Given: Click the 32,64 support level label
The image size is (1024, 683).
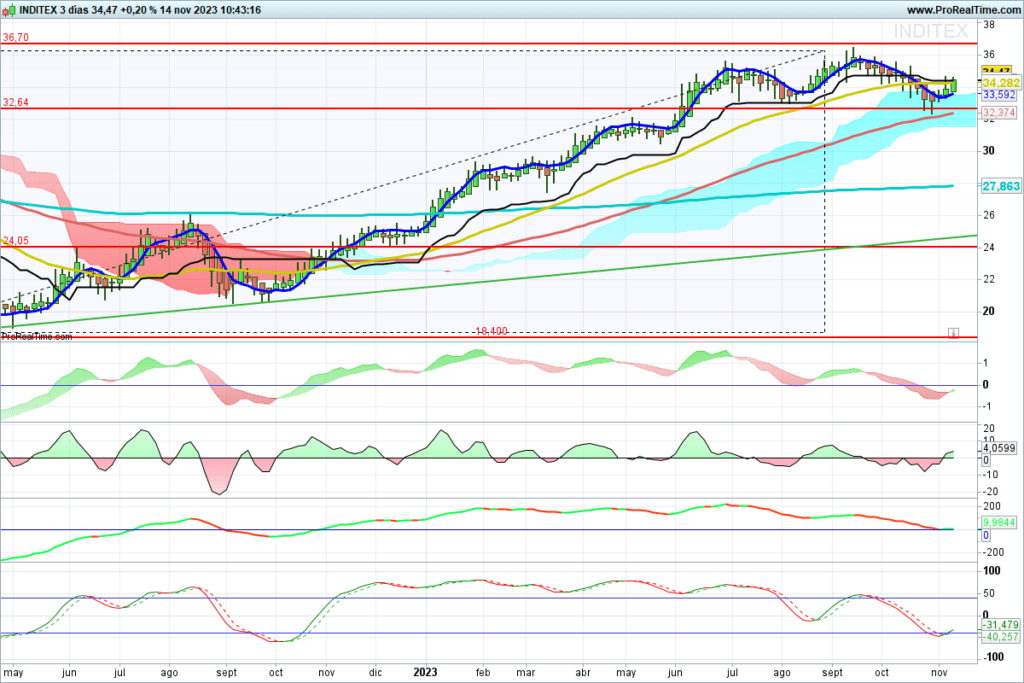Looking at the screenshot, I should pyautogui.click(x=16, y=103).
